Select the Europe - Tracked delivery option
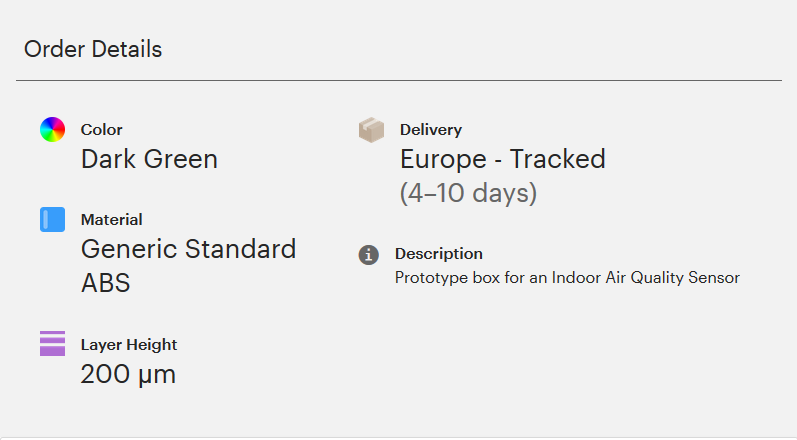797x440 pixels. click(502, 159)
